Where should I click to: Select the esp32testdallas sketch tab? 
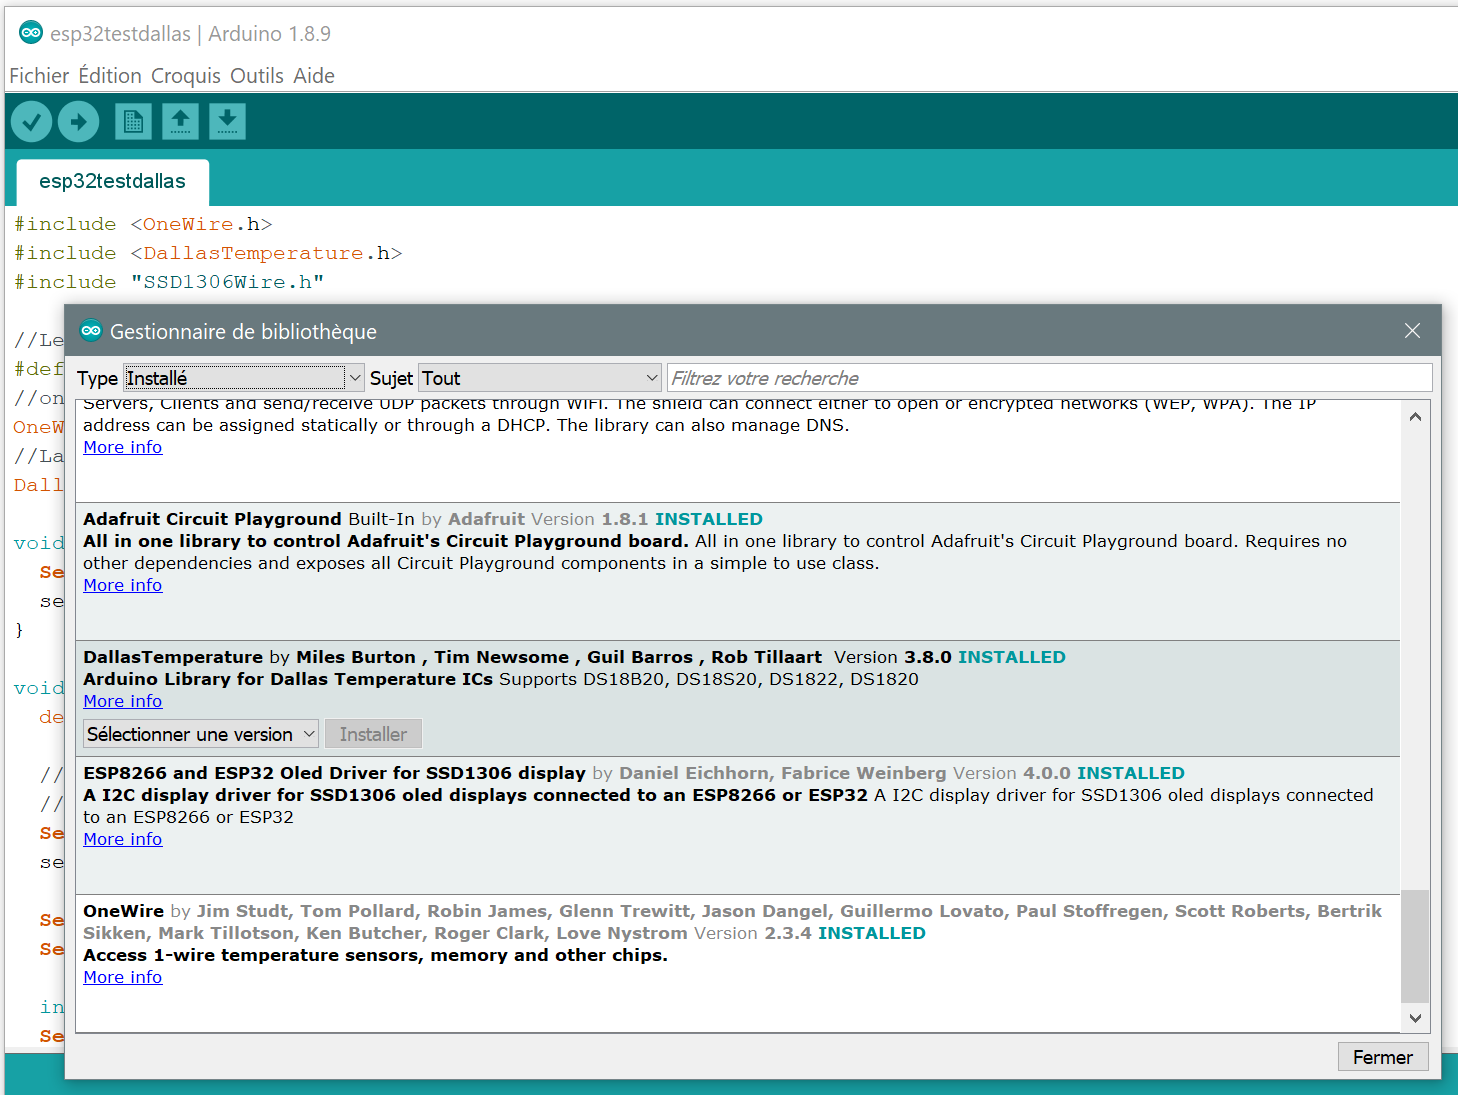[112, 182]
